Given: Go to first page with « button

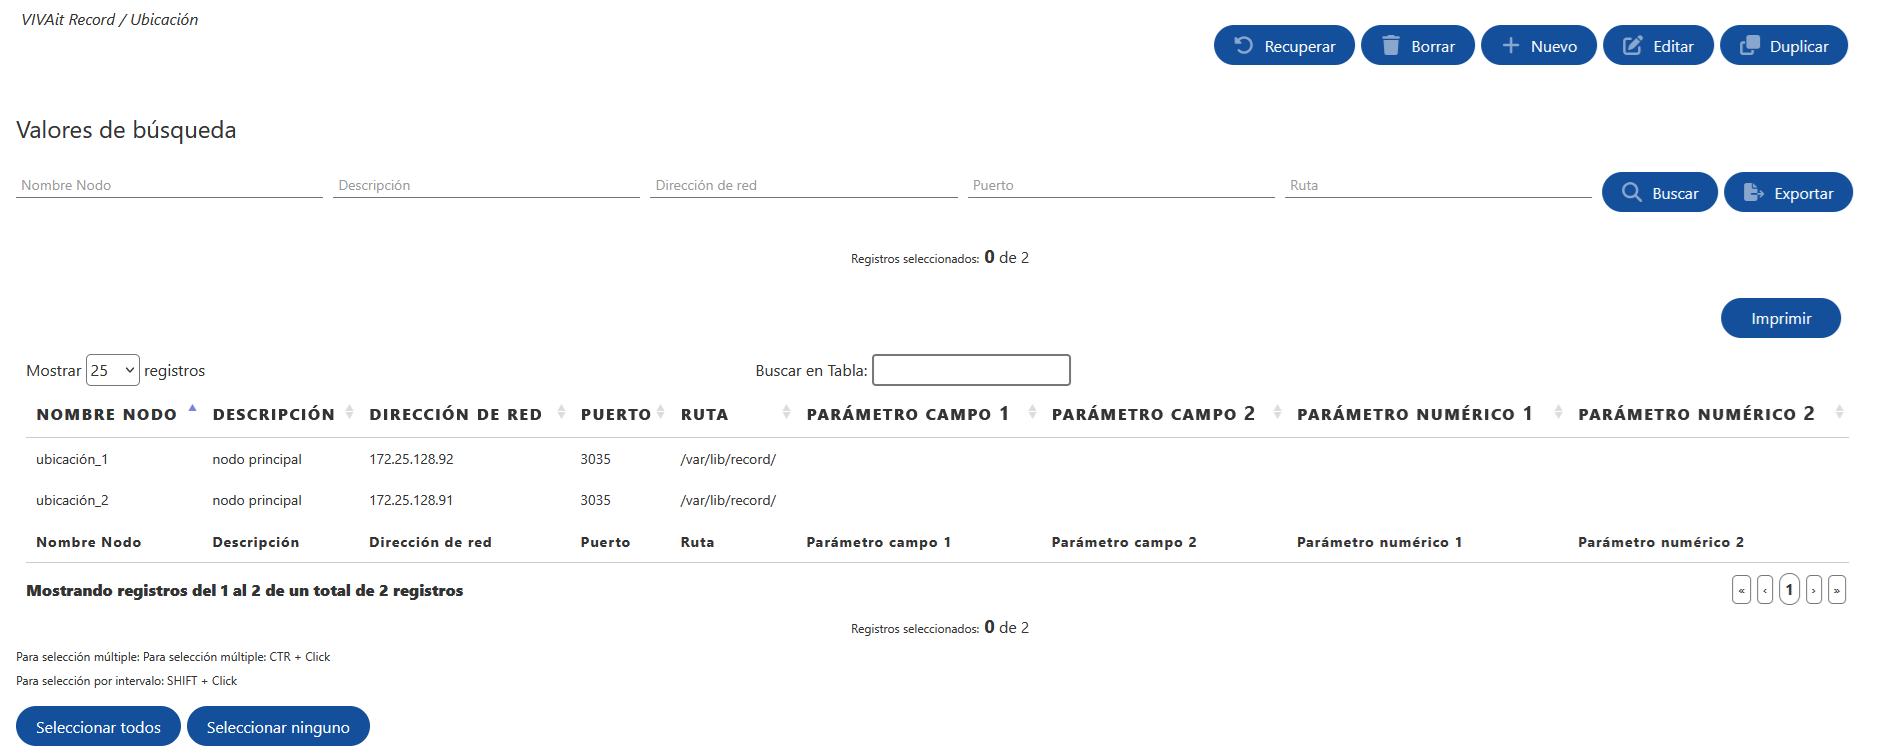Looking at the screenshot, I should (1741, 590).
